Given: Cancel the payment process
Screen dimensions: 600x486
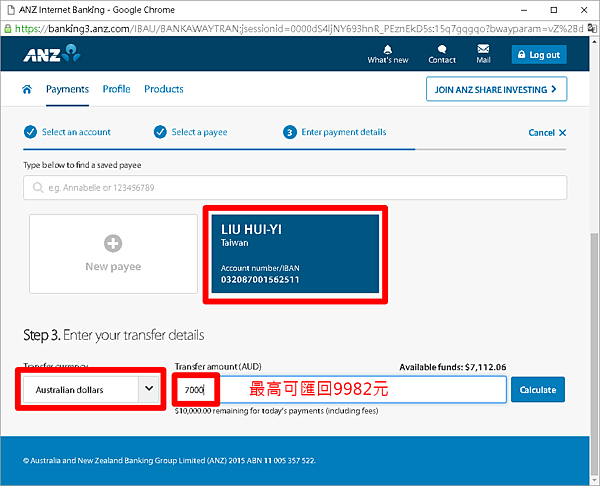Looking at the screenshot, I should 547,133.
